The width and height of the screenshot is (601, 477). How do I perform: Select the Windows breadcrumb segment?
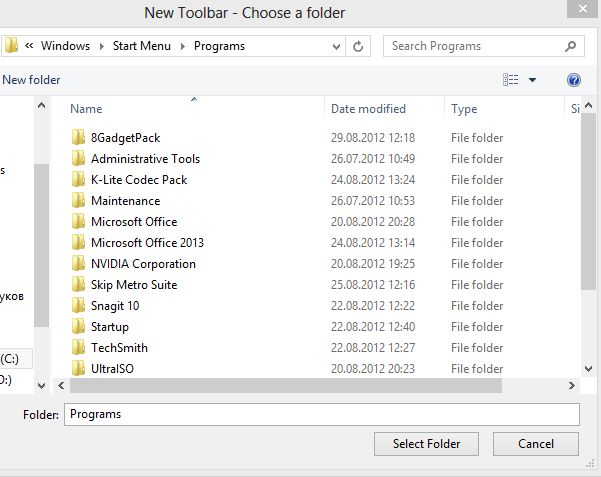66,46
